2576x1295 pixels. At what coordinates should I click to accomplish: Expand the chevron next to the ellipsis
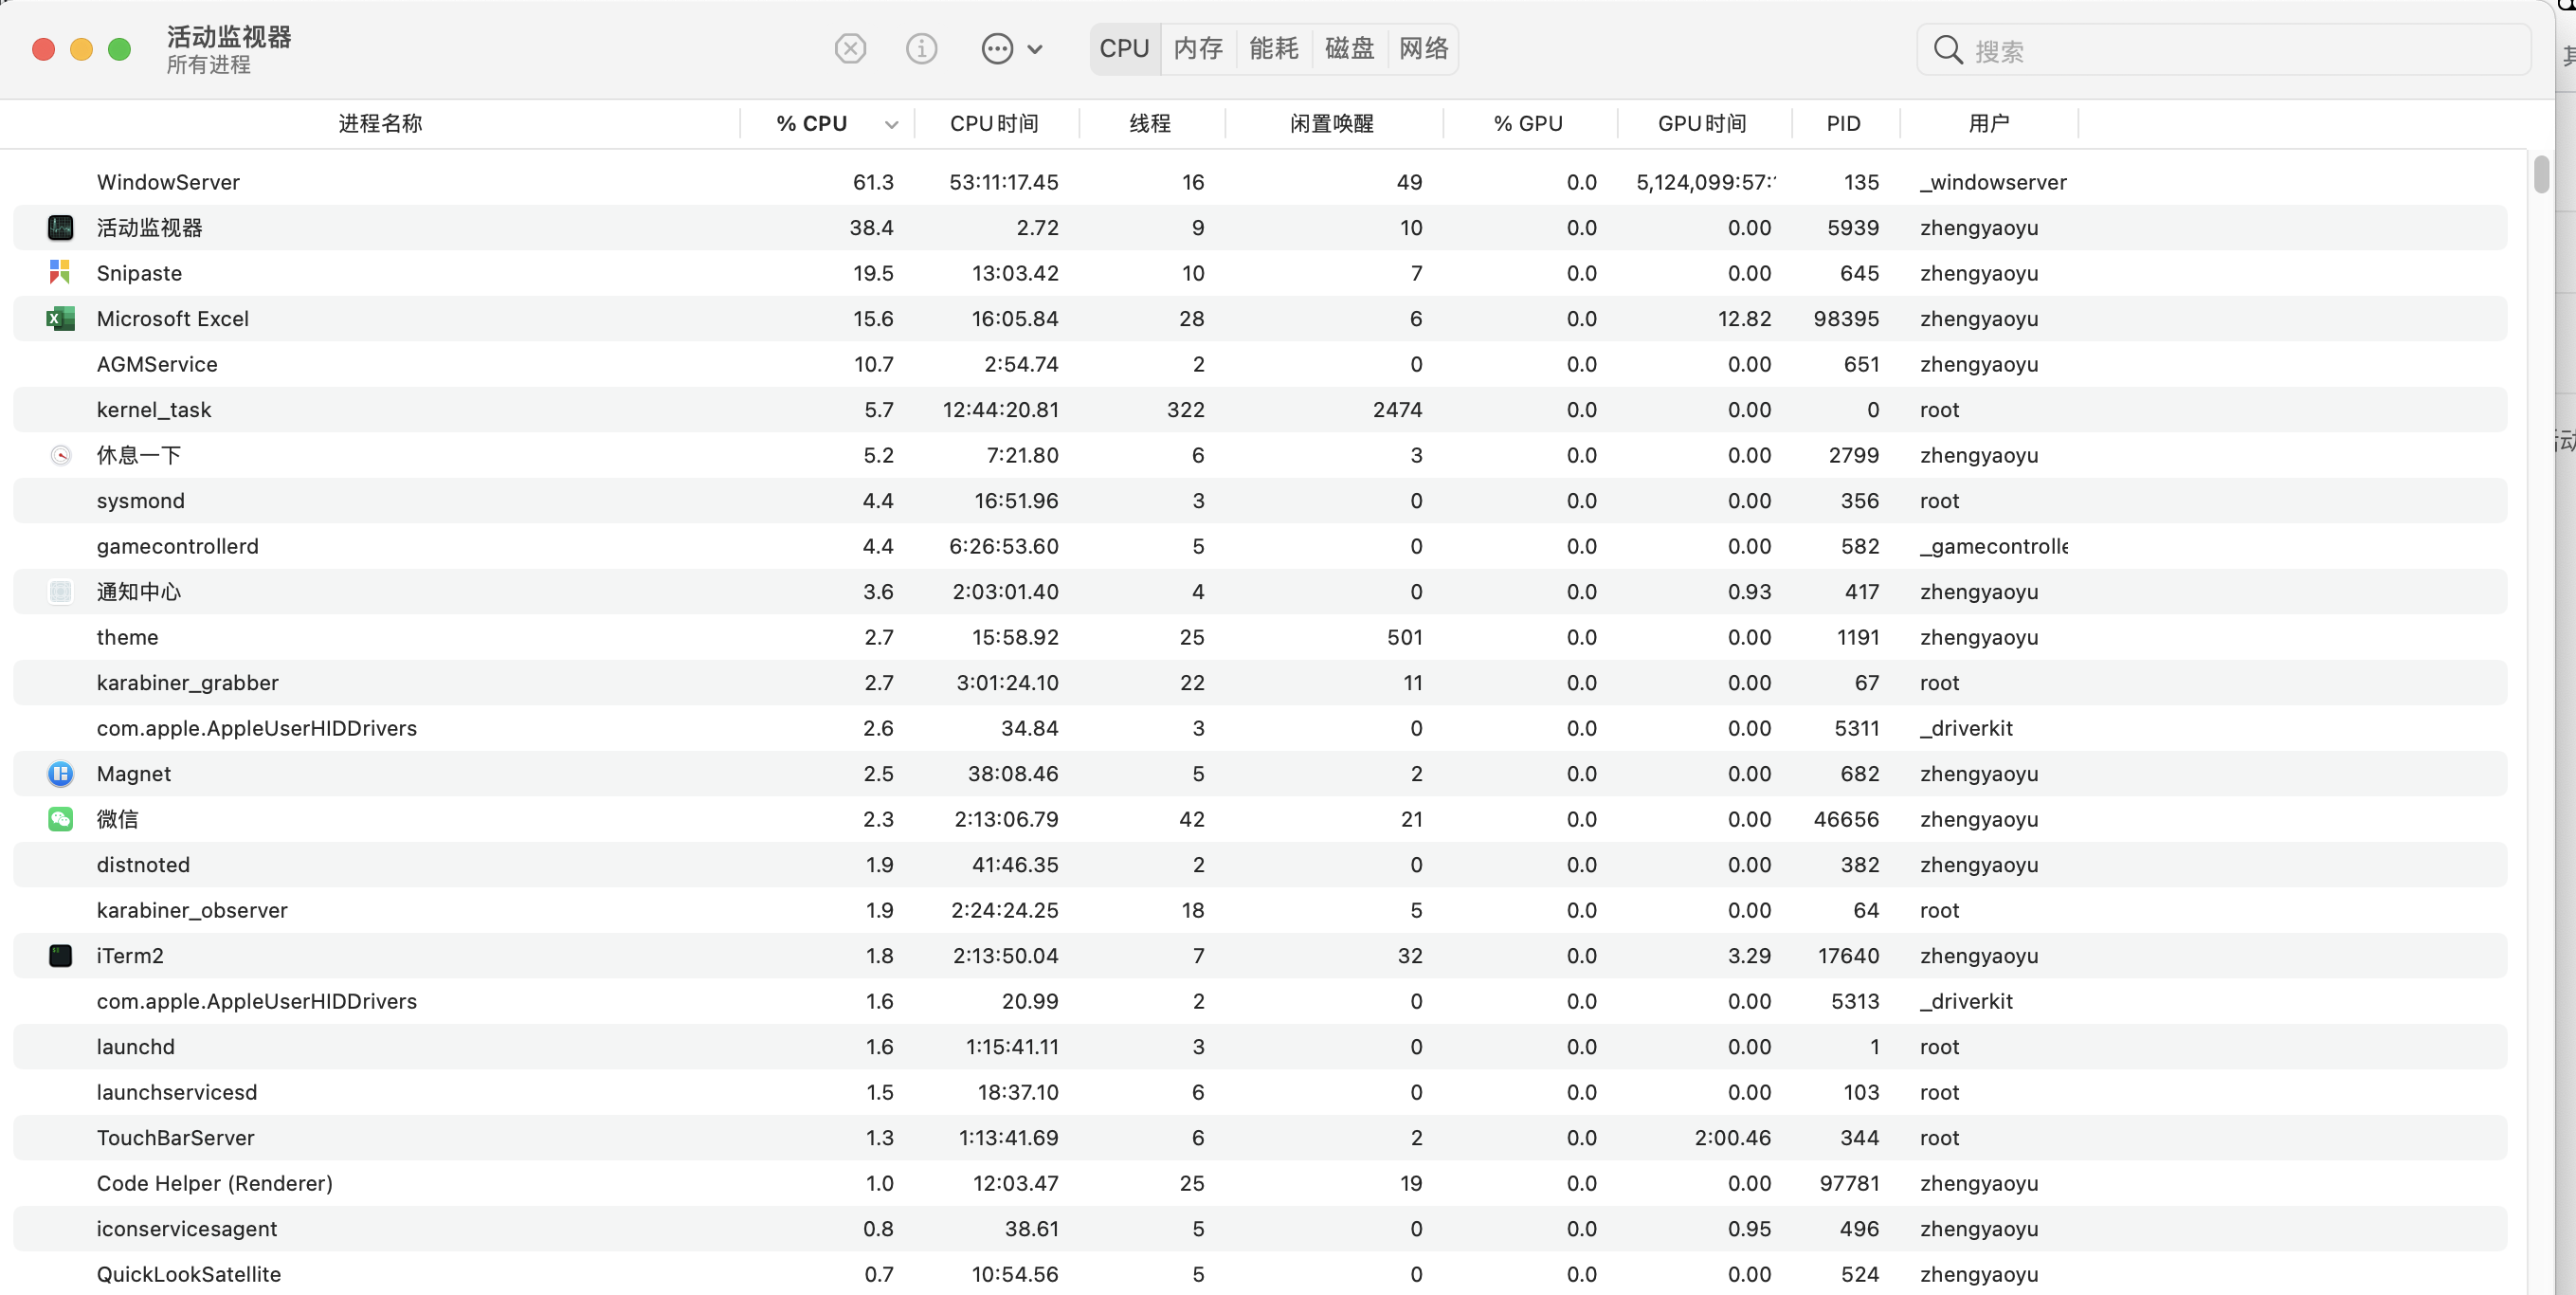pyautogui.click(x=1035, y=49)
